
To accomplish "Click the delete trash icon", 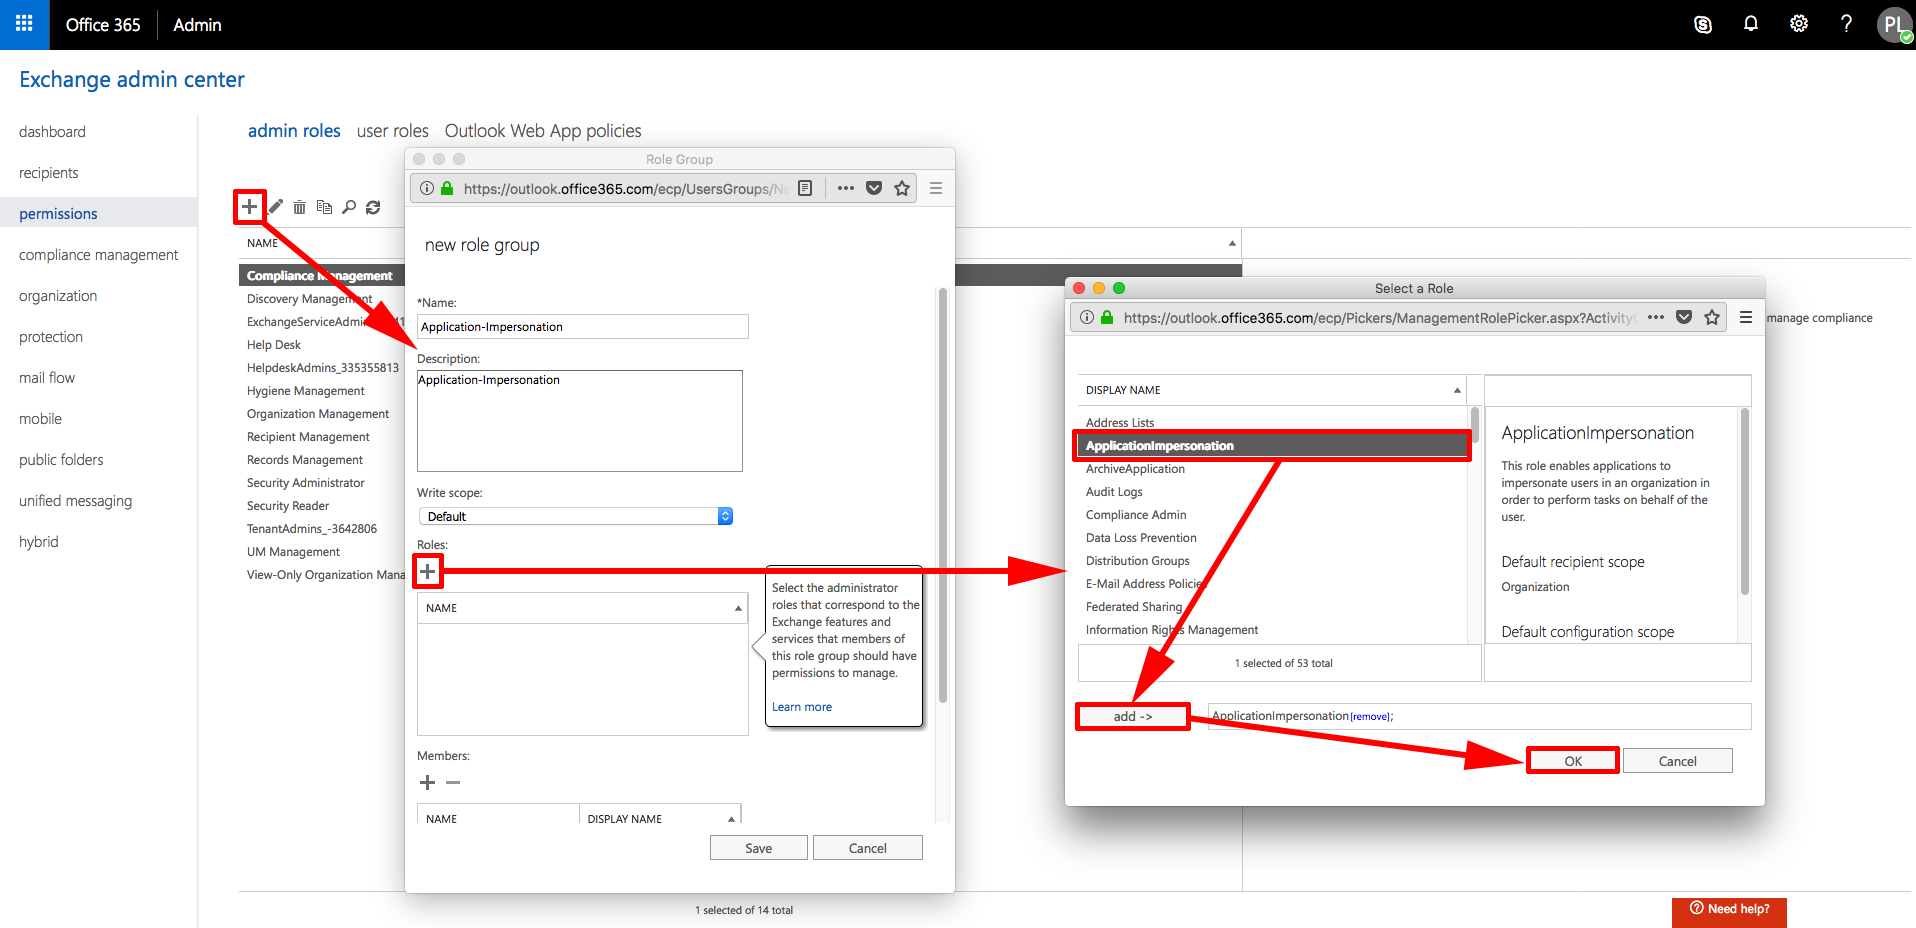I will 299,207.
